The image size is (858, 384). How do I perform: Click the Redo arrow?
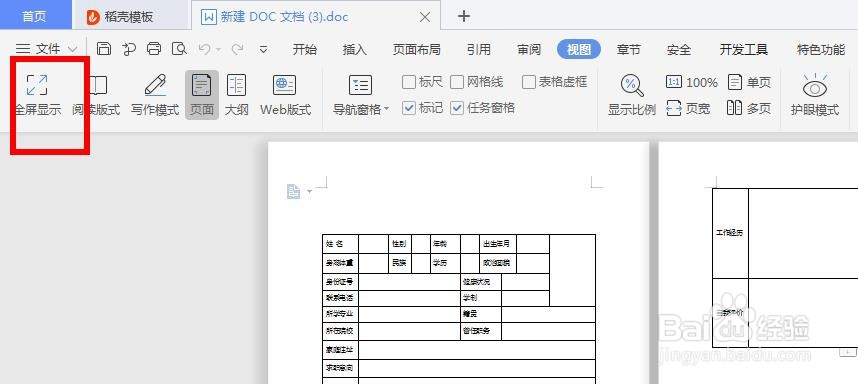tap(237, 49)
